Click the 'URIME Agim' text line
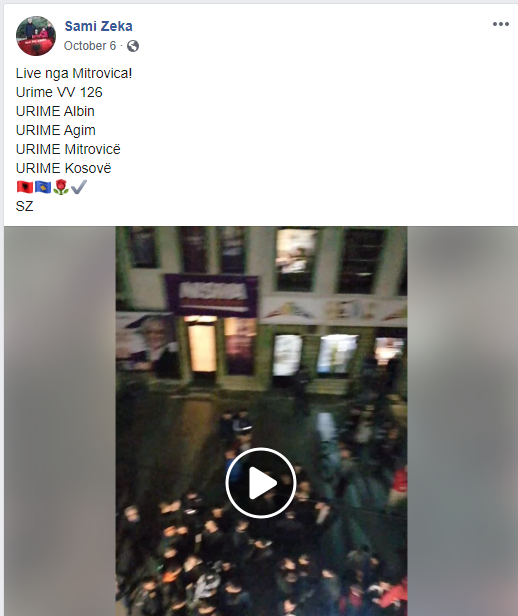The image size is (518, 616). coord(55,130)
